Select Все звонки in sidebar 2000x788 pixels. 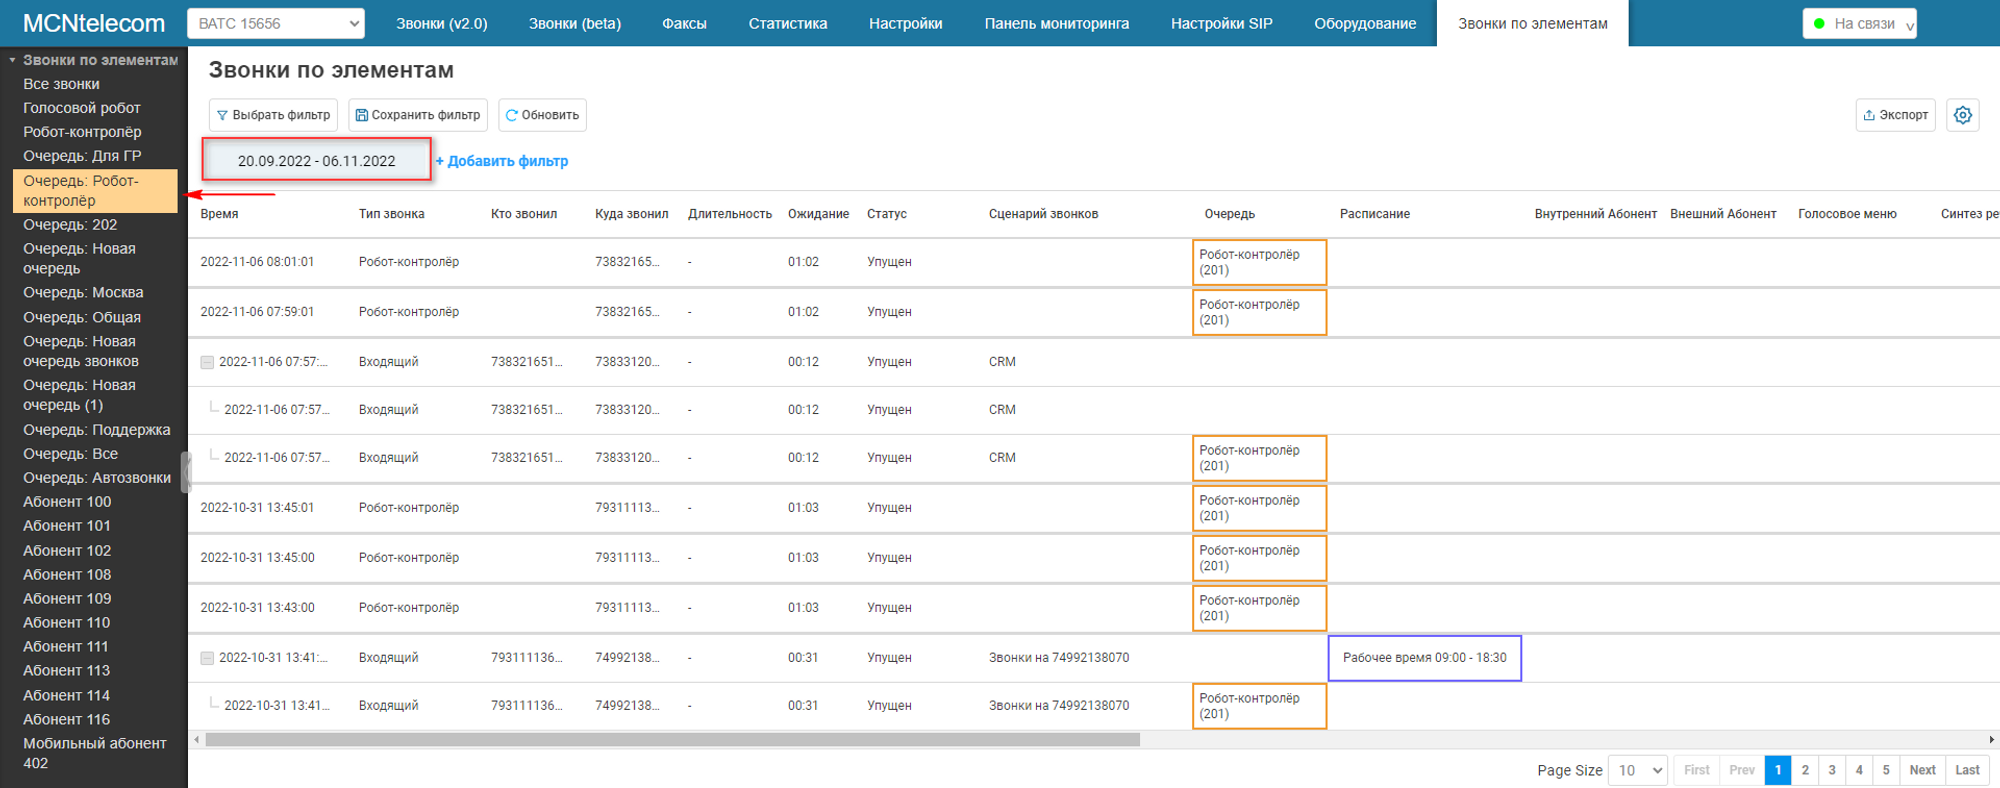pyautogui.click(x=62, y=84)
